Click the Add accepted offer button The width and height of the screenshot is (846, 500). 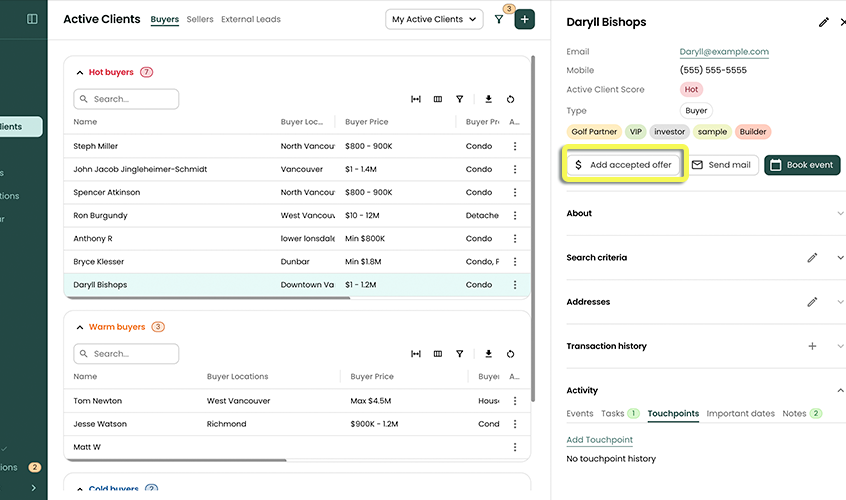coord(623,165)
